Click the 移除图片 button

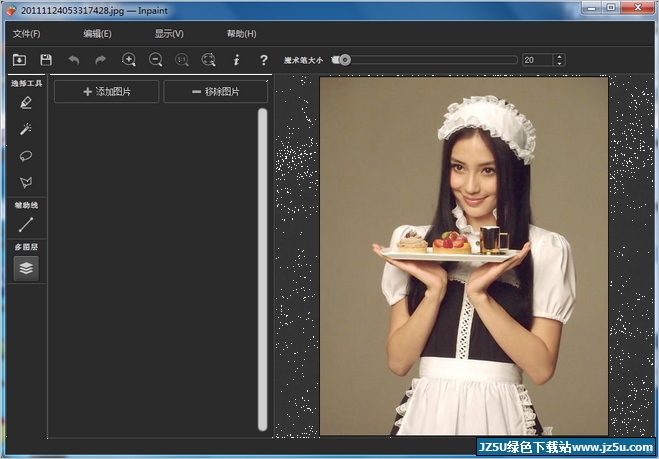[216, 91]
